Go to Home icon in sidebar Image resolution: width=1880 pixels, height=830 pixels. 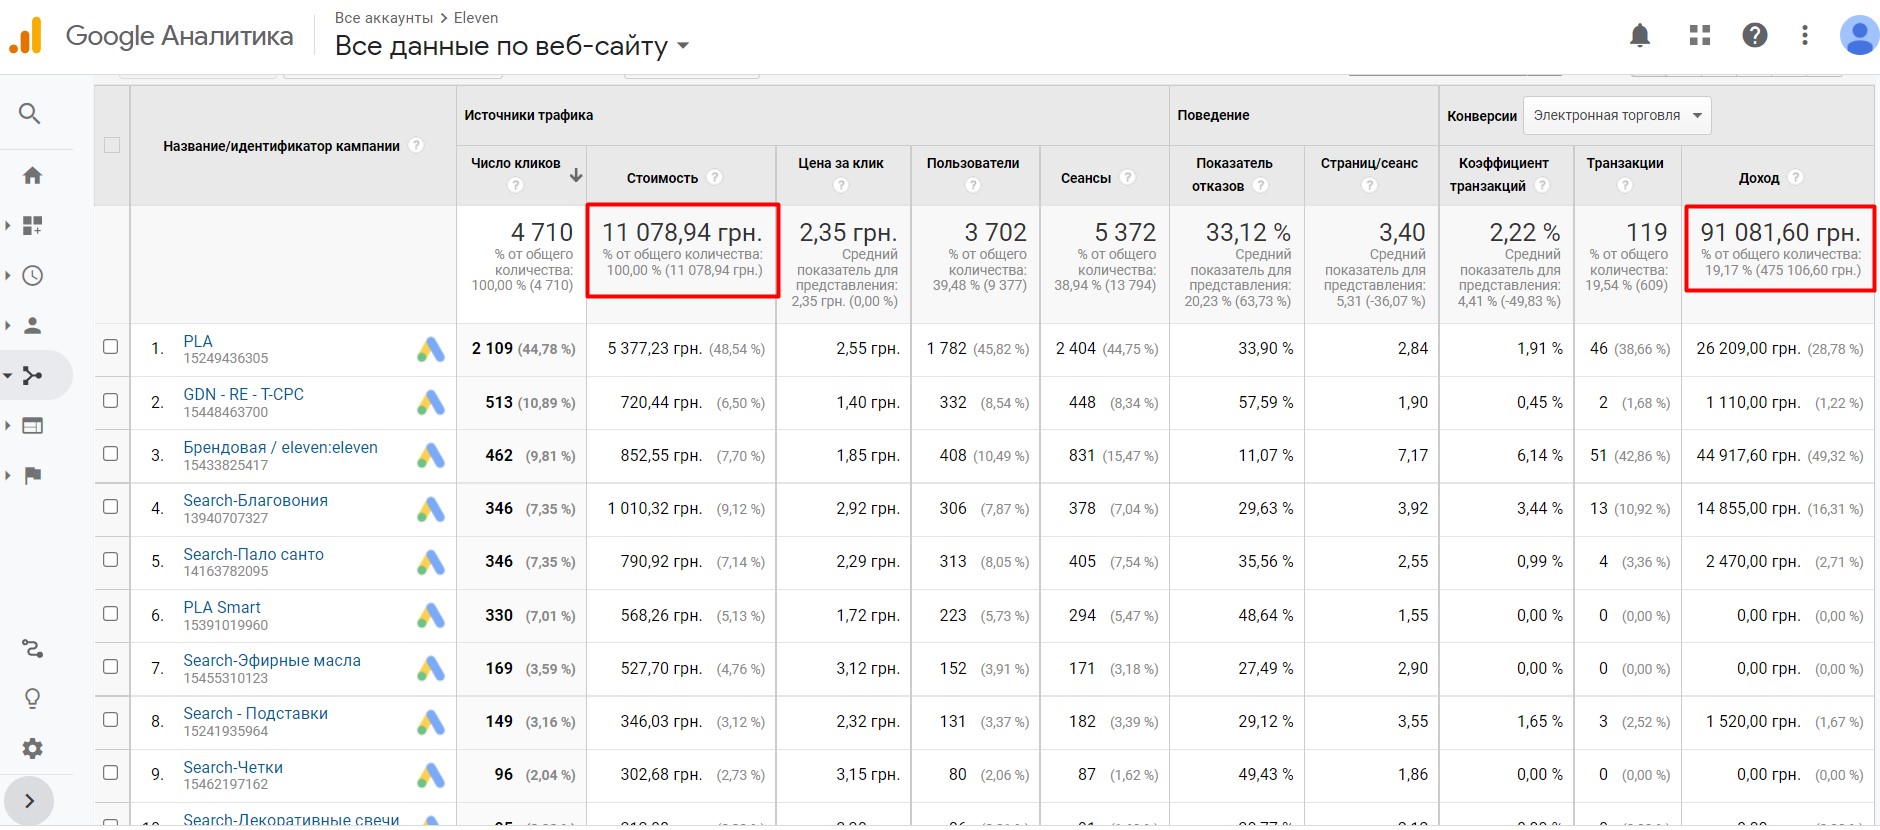pyautogui.click(x=32, y=176)
